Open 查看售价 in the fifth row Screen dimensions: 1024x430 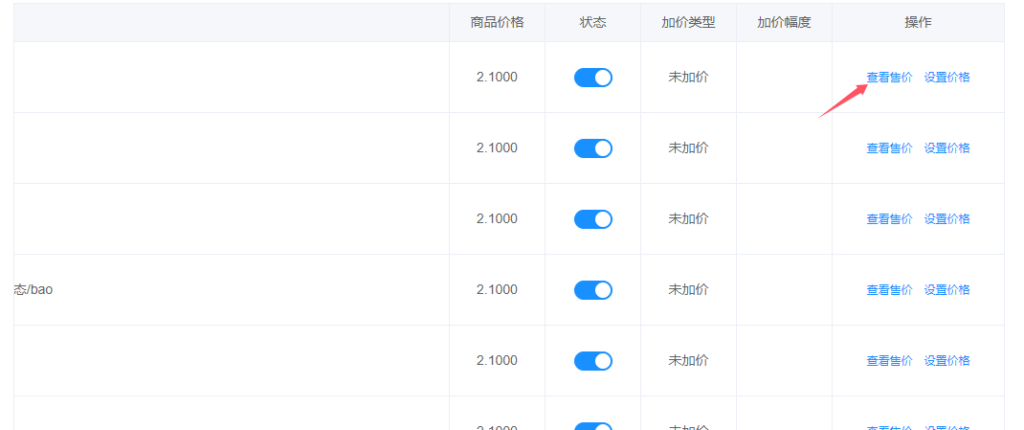[889, 361]
